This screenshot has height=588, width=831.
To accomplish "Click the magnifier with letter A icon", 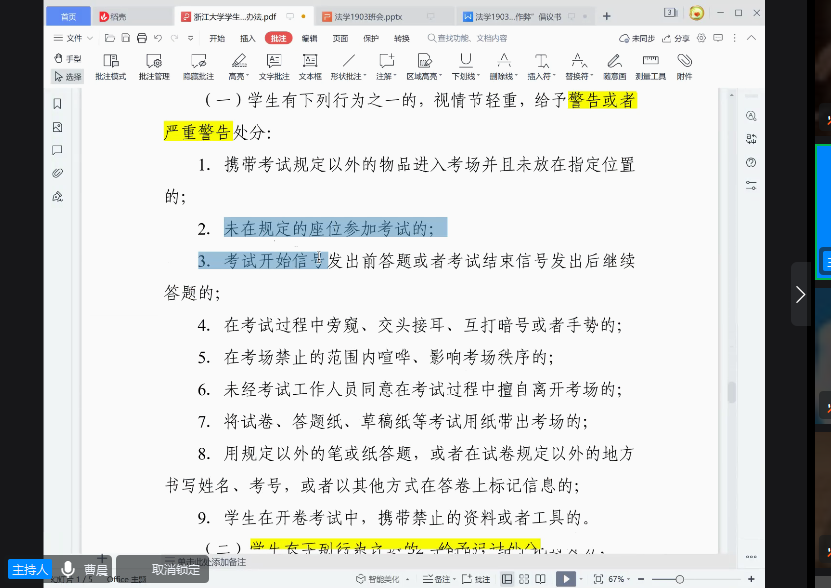I will coord(751,116).
